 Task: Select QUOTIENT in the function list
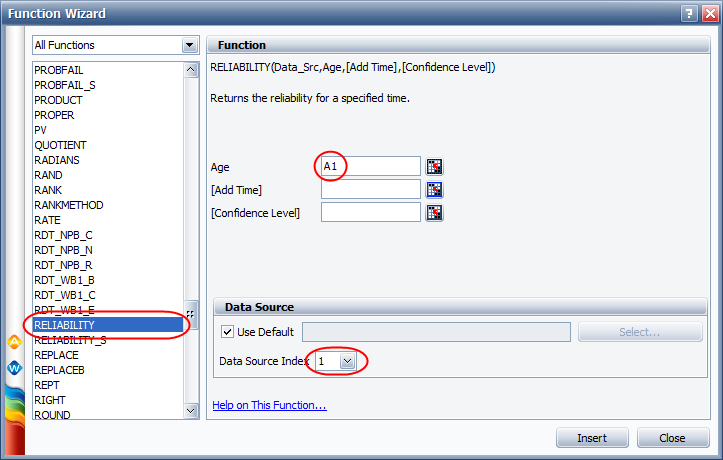click(x=62, y=145)
